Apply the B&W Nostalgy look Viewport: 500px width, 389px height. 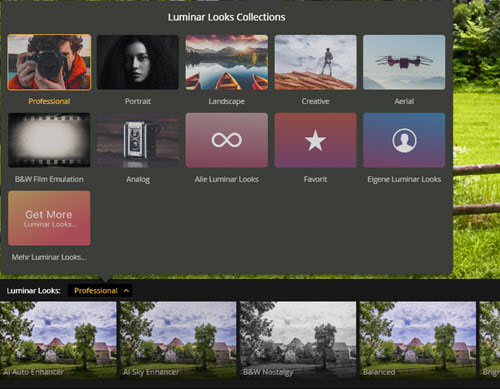[x=298, y=340]
